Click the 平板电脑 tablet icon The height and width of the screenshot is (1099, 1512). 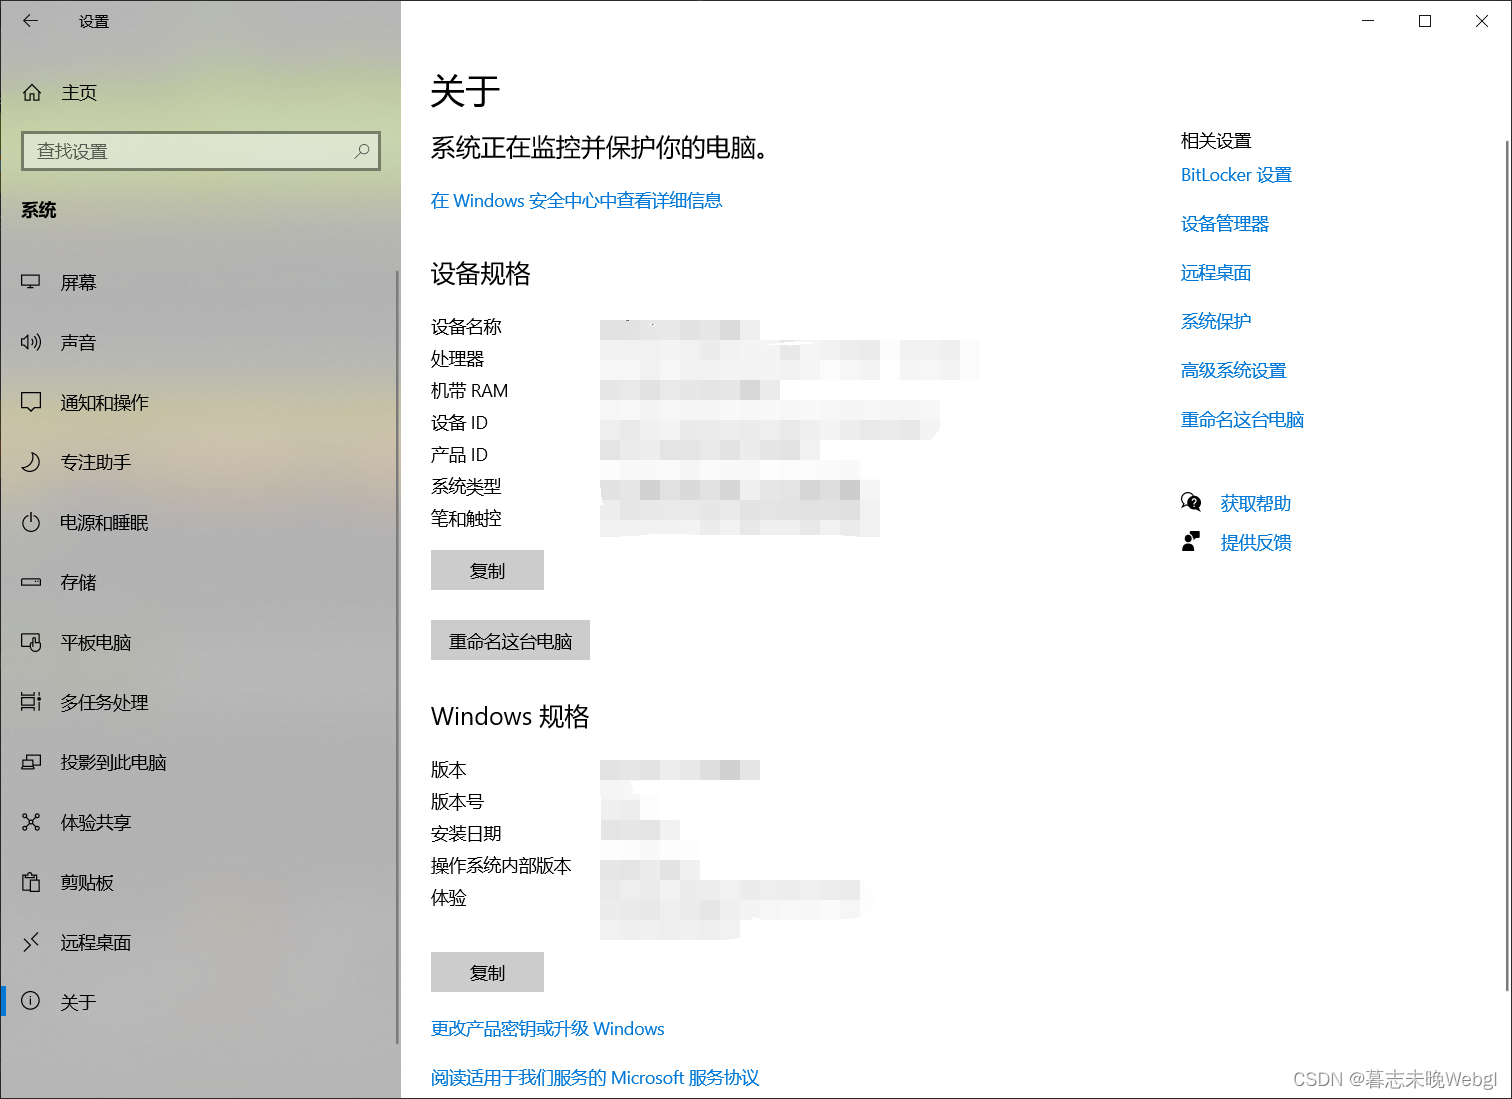[31, 642]
